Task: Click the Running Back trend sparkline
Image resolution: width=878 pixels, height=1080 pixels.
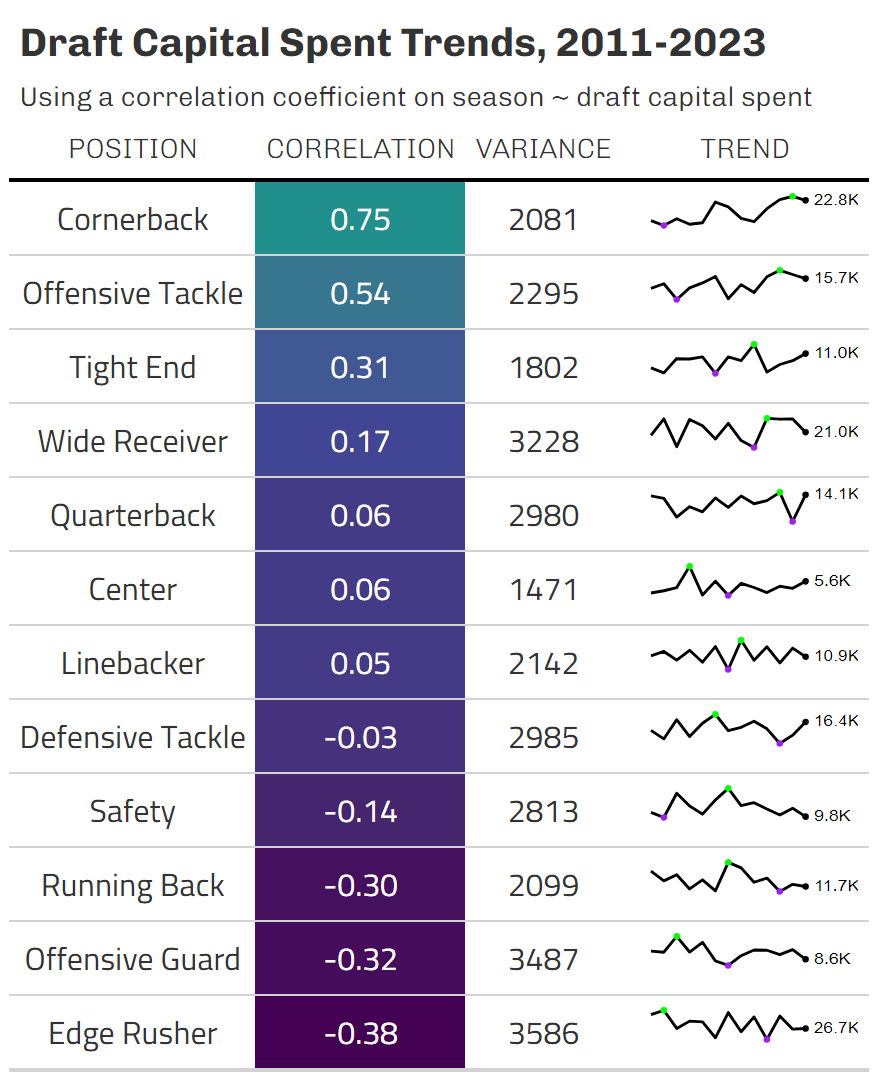Action: tap(729, 877)
